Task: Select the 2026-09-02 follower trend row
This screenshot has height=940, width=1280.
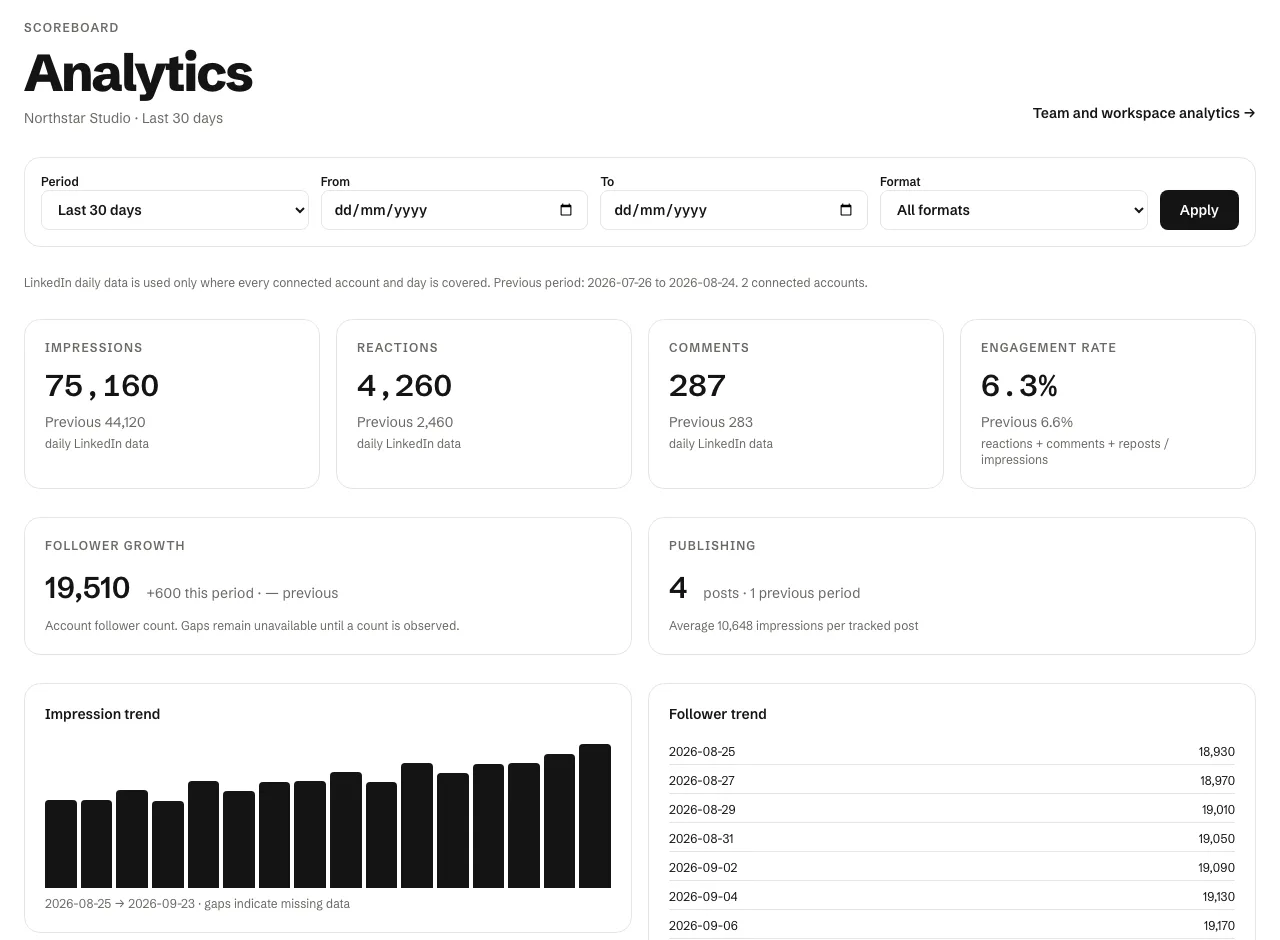Action: (x=952, y=868)
